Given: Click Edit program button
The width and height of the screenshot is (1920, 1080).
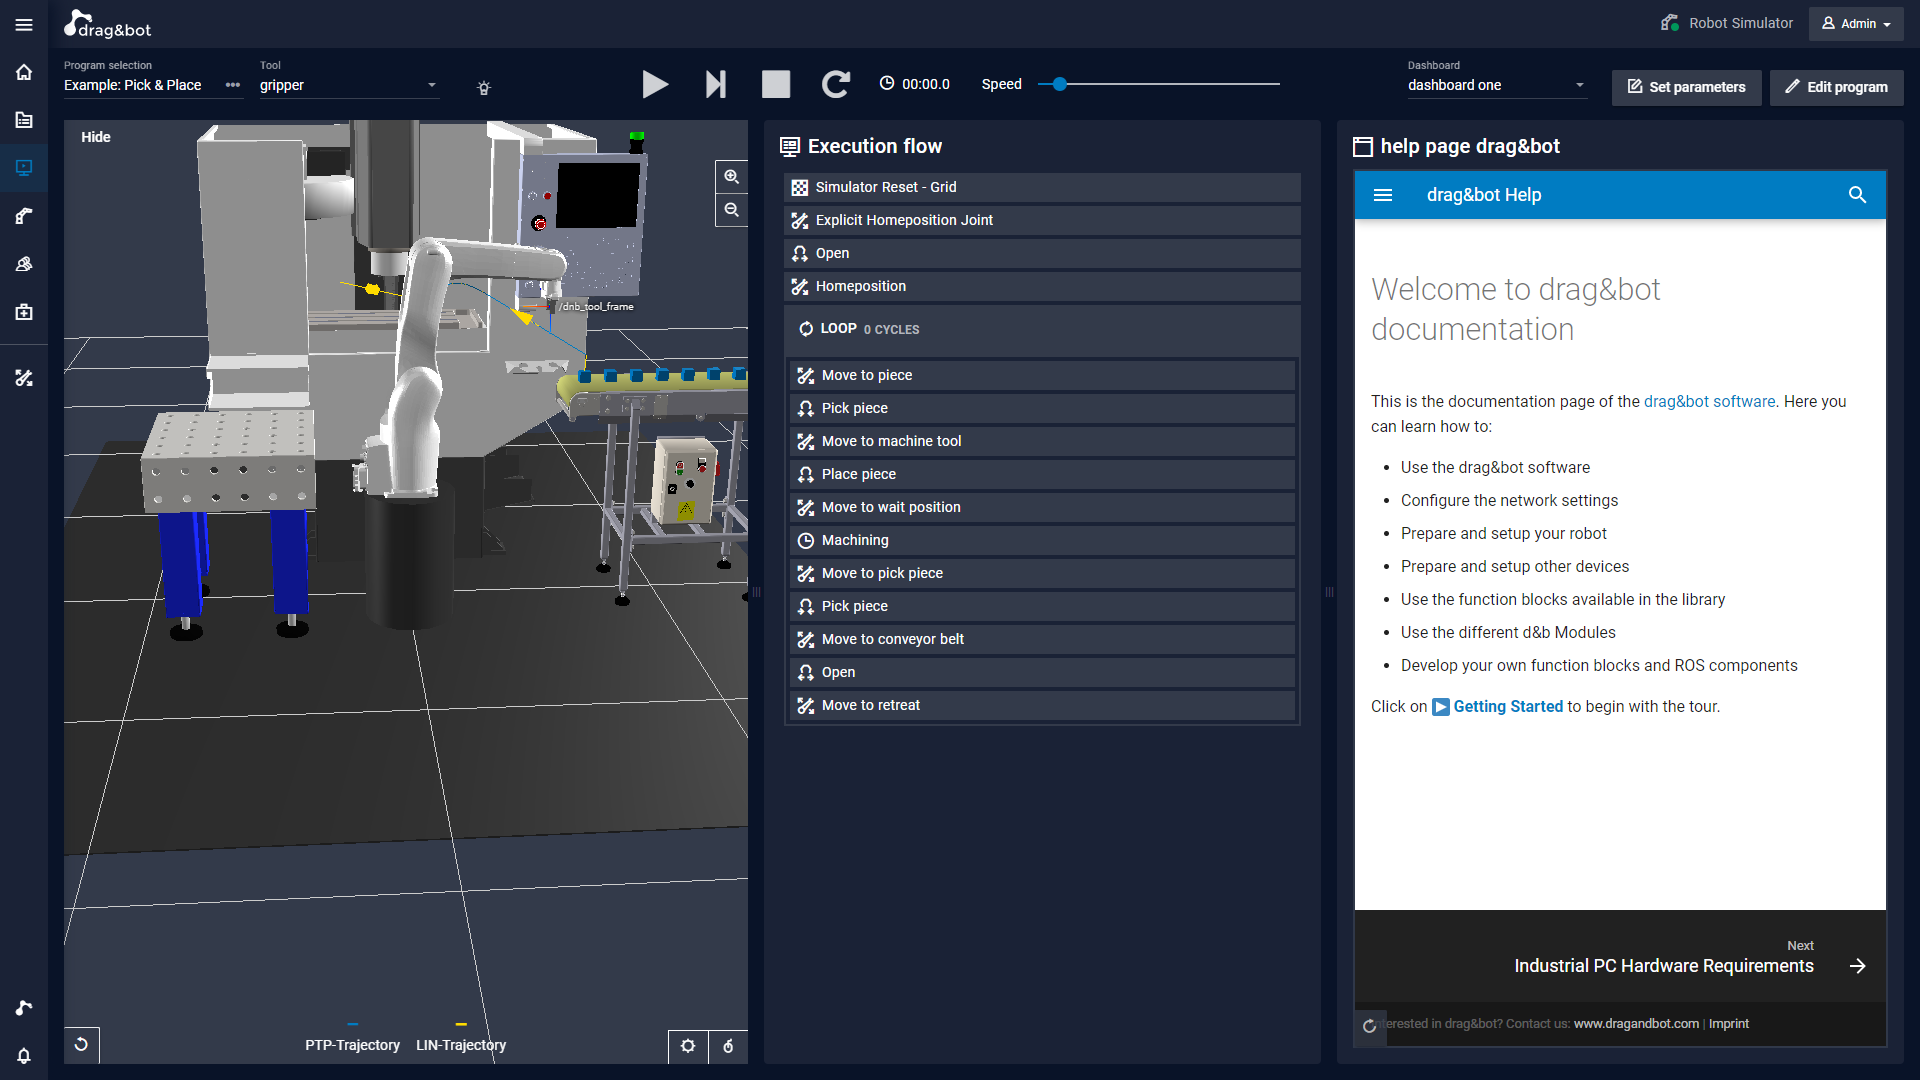Looking at the screenshot, I should tap(1836, 87).
